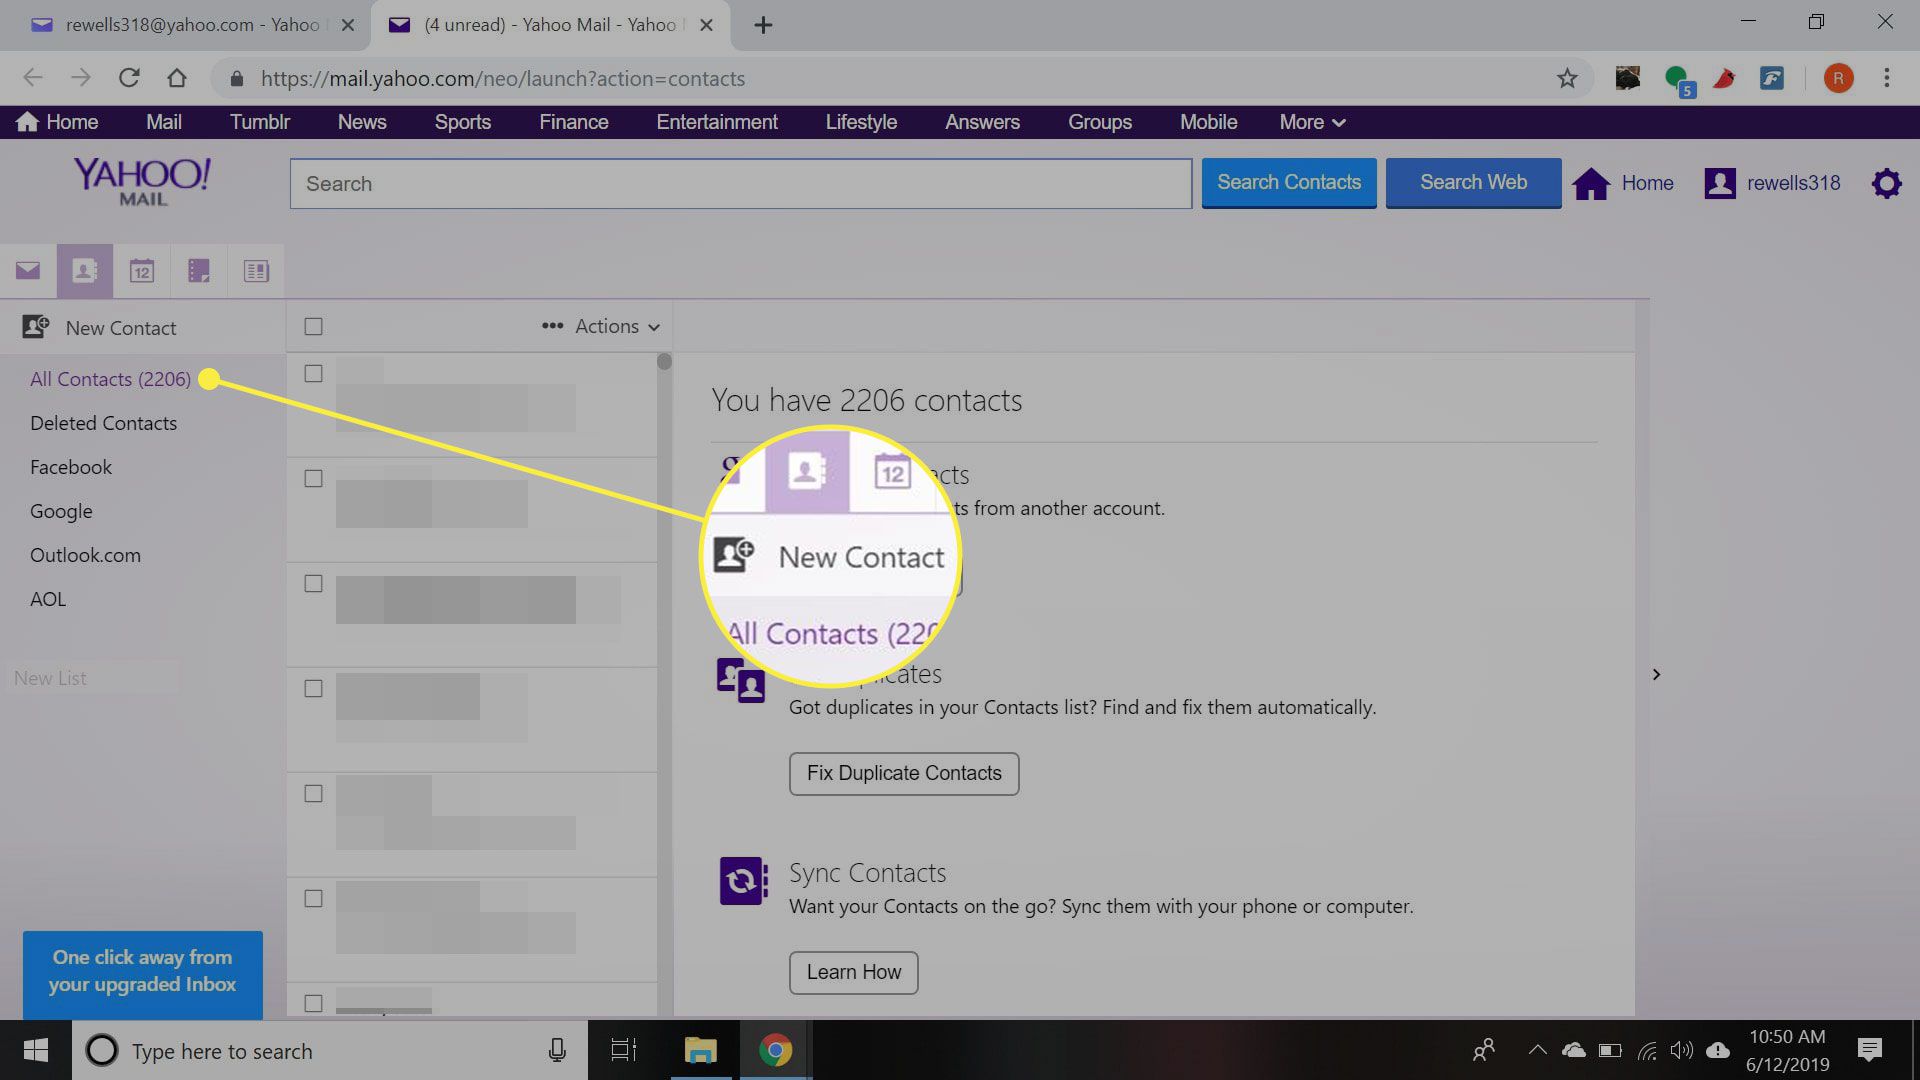Check the second contact's checkbox

[x=313, y=478]
